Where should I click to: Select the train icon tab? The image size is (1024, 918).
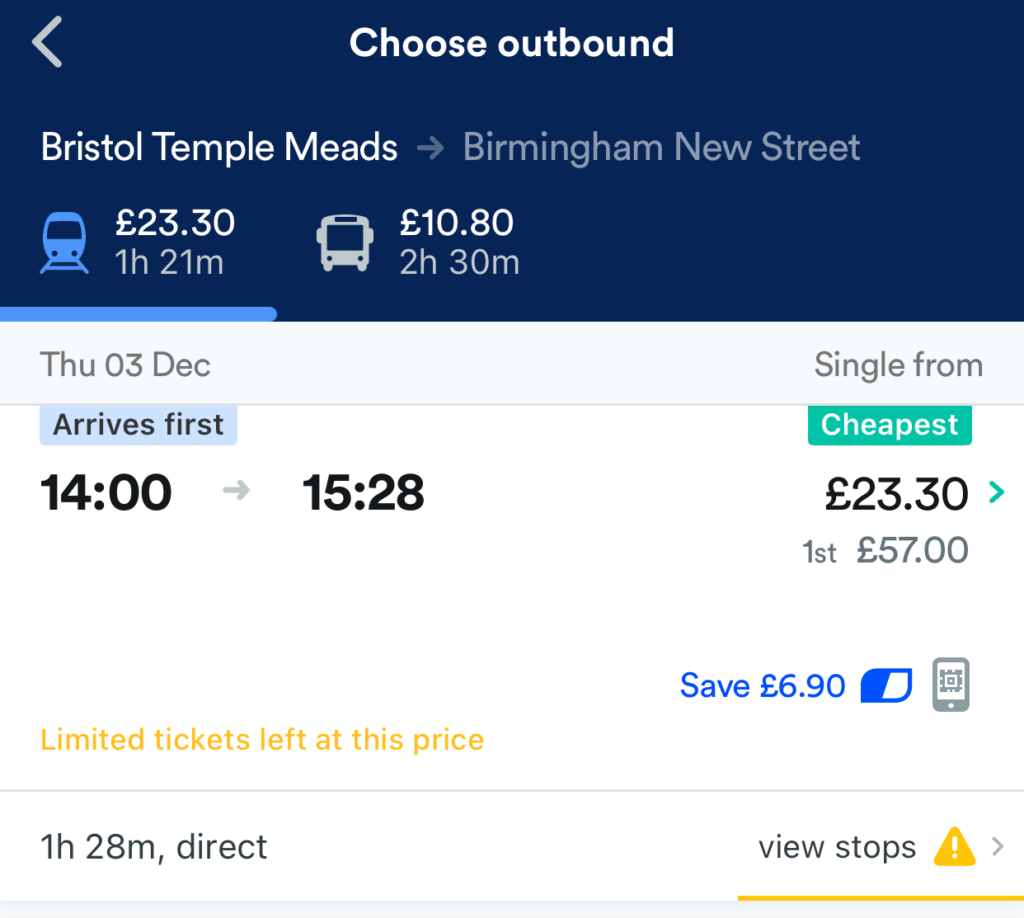click(64, 242)
